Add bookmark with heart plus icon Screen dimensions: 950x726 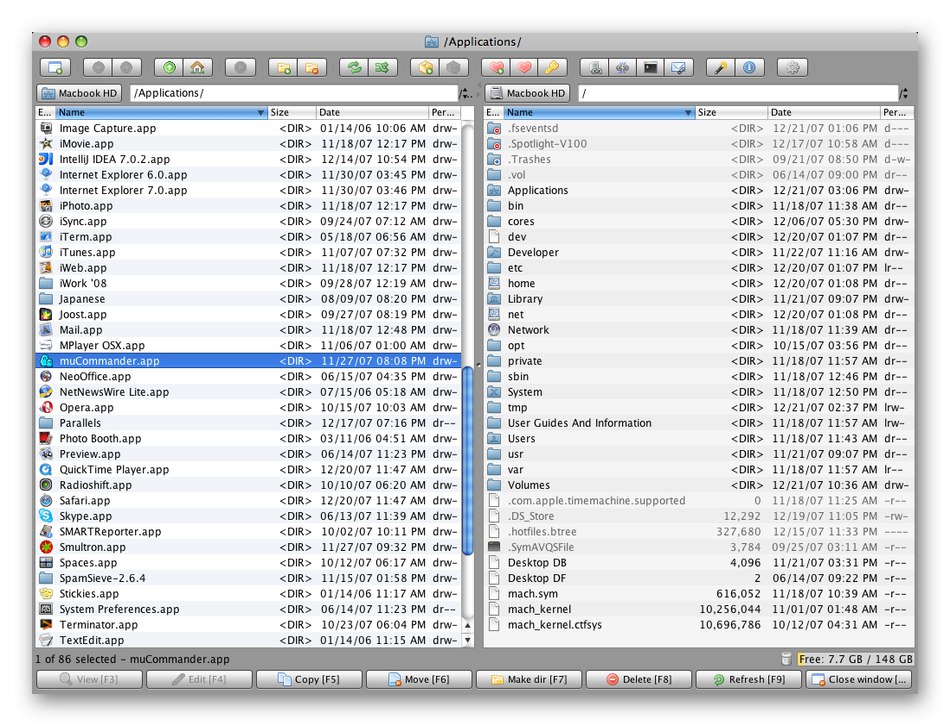pyautogui.click(x=496, y=67)
